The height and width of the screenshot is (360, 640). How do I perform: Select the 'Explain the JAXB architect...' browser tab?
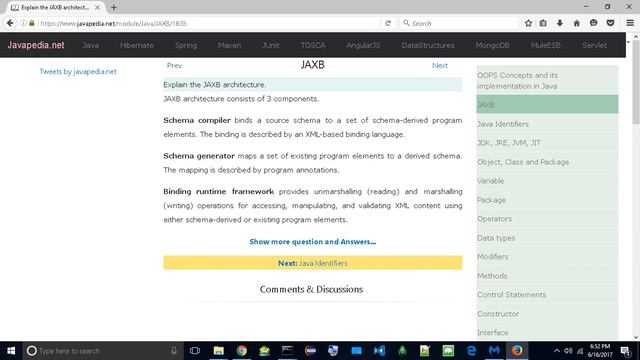click(55, 7)
